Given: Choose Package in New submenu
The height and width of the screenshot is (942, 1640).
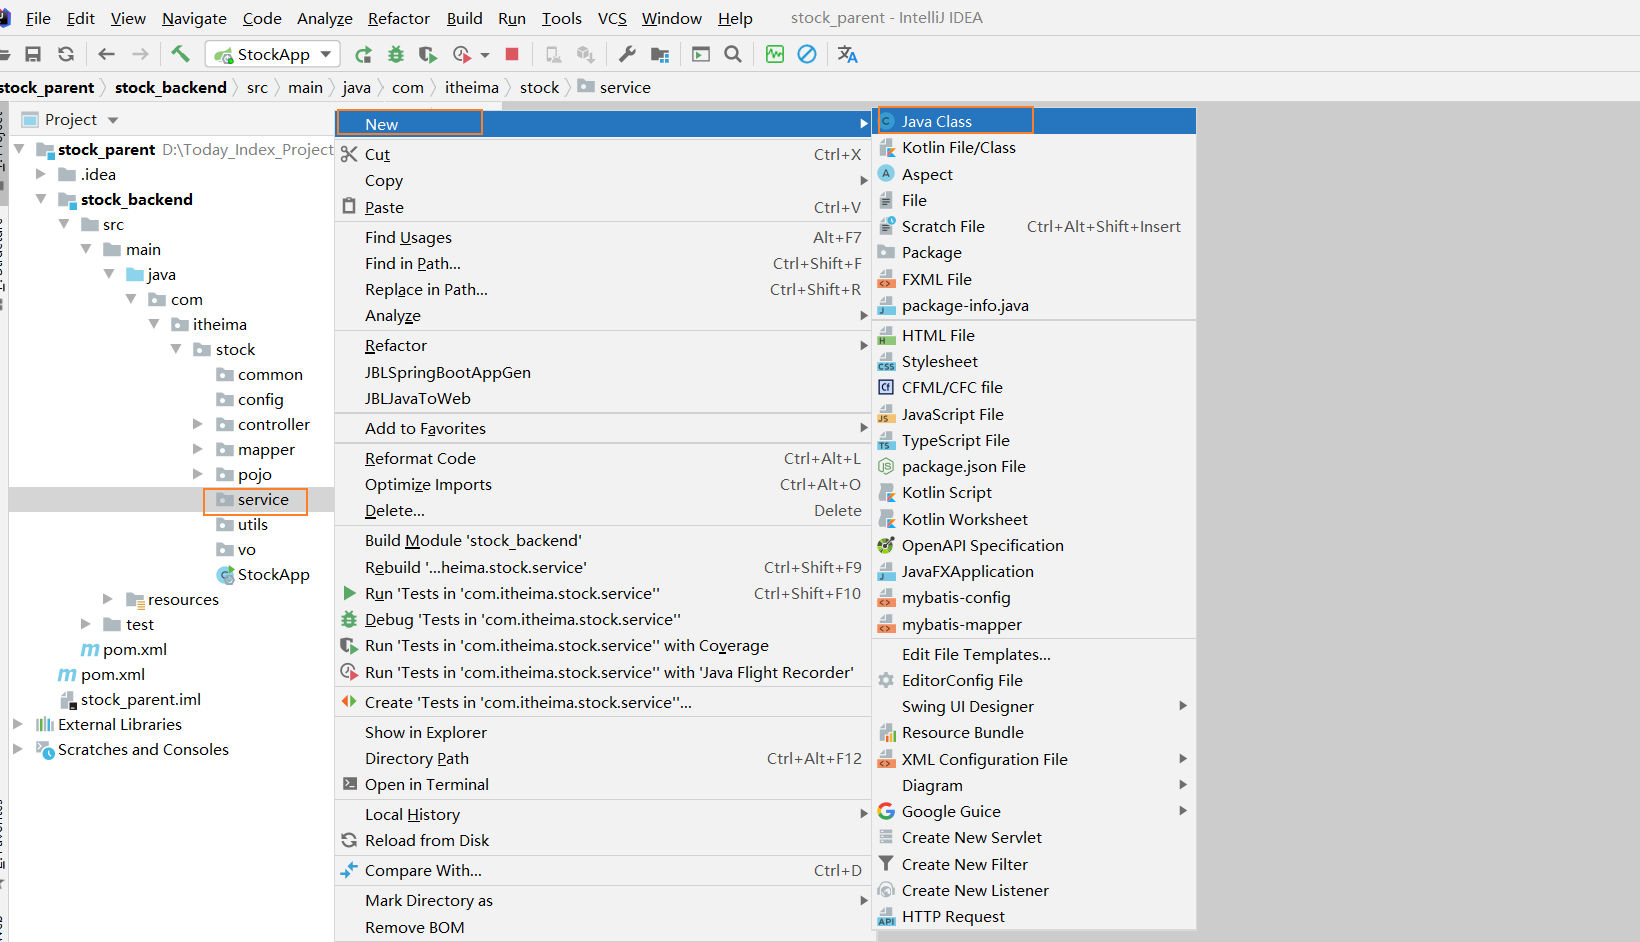Looking at the screenshot, I should pos(1035,253).
